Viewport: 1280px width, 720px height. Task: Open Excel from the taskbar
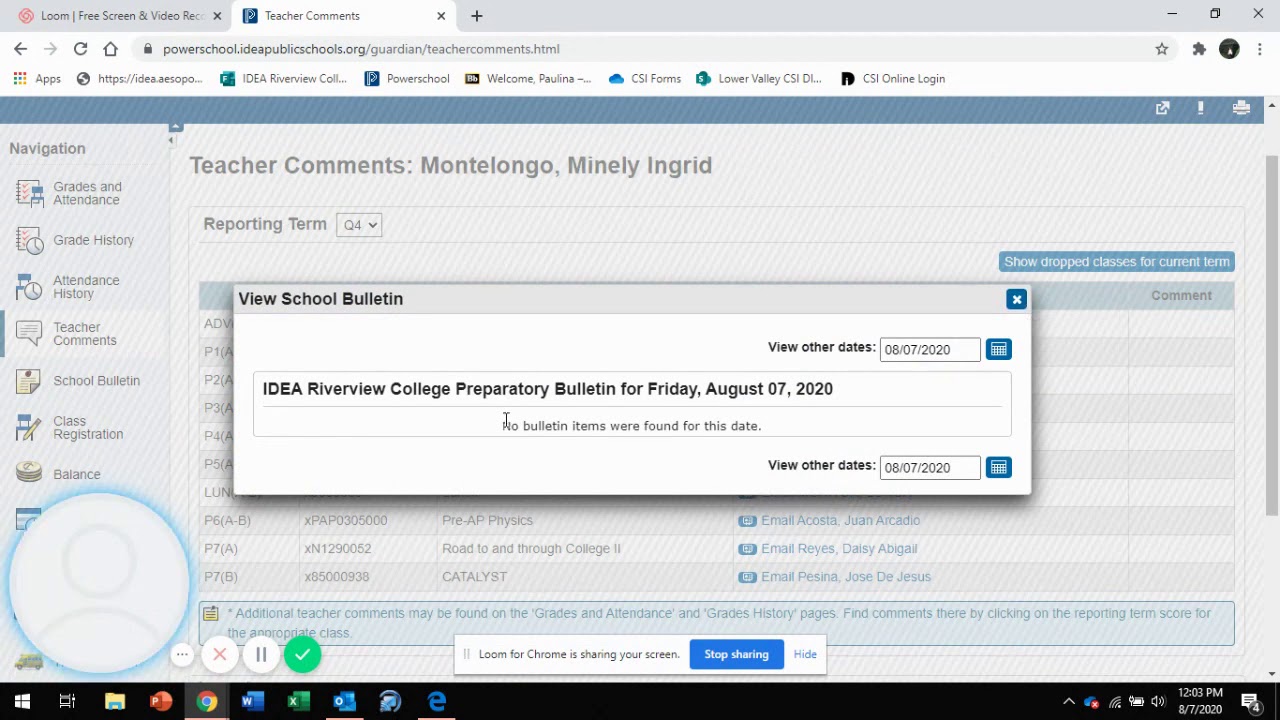click(298, 701)
